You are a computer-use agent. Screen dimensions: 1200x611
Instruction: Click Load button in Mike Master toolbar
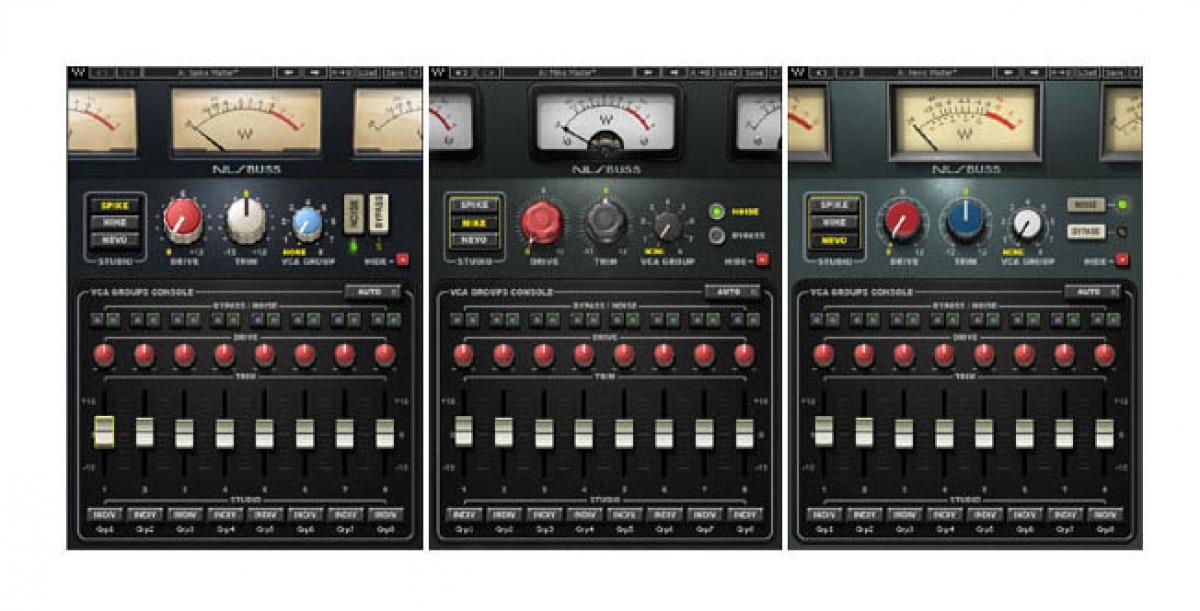(729, 73)
